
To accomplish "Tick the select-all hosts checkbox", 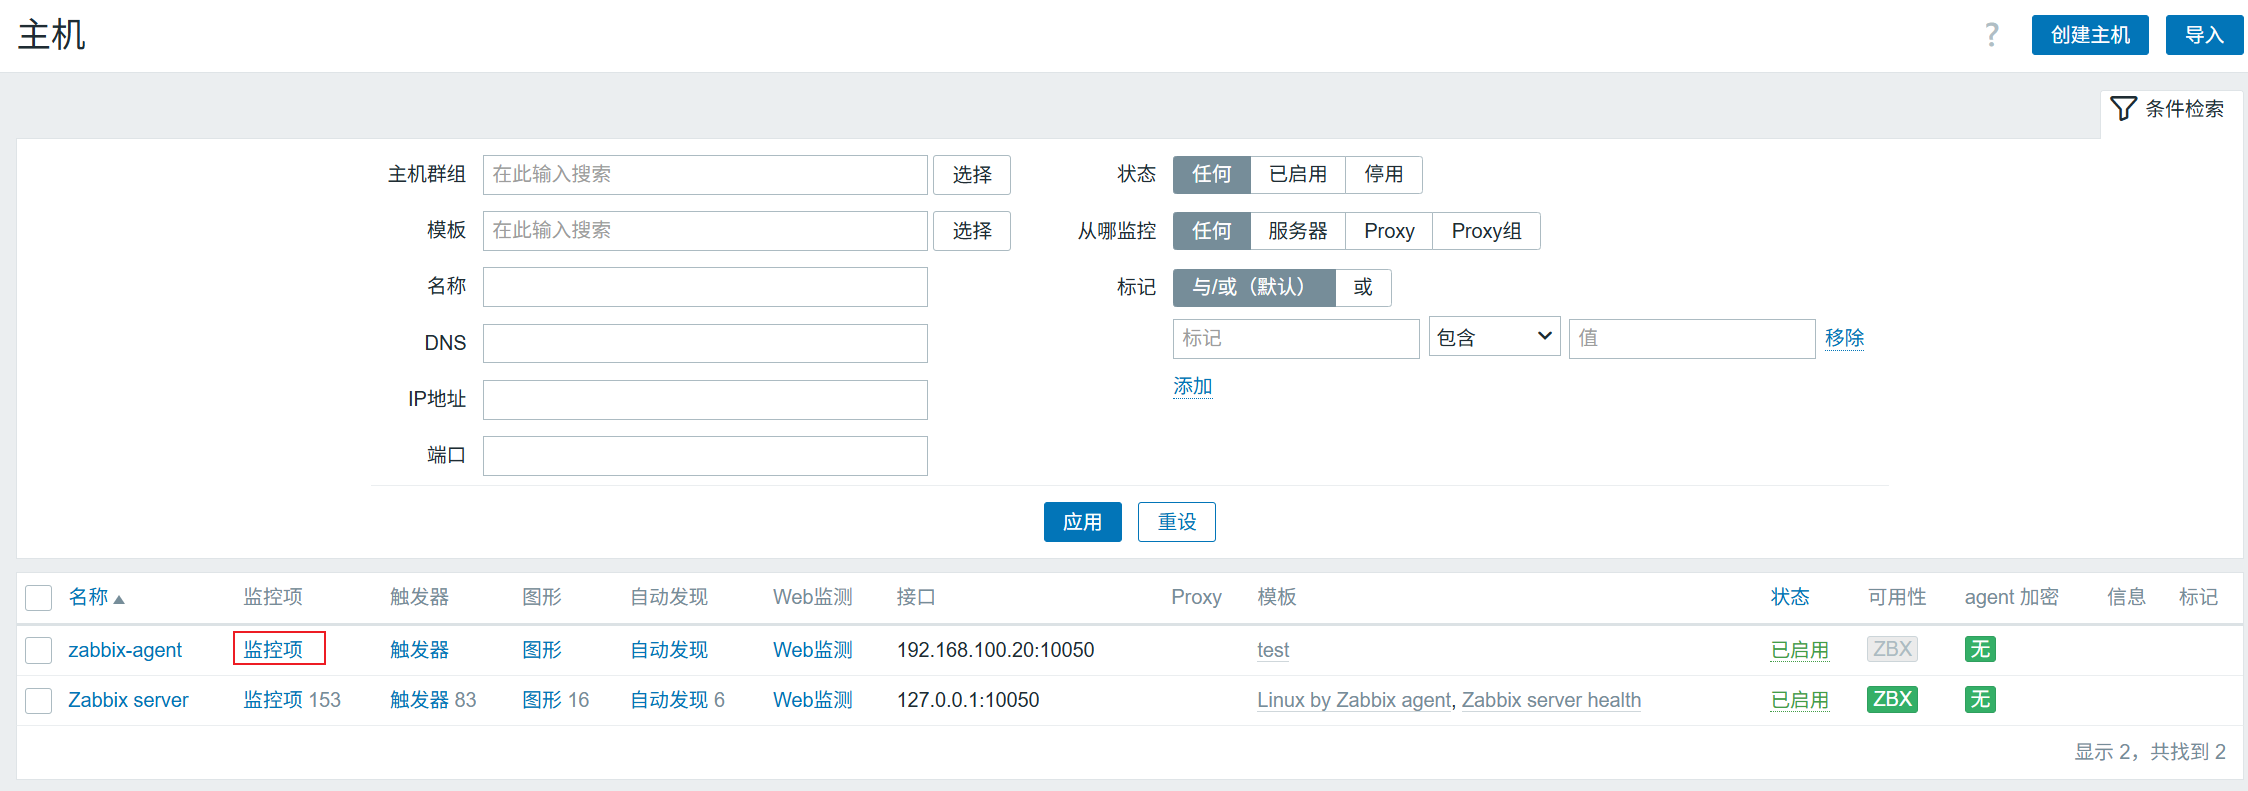I will click(x=38, y=598).
